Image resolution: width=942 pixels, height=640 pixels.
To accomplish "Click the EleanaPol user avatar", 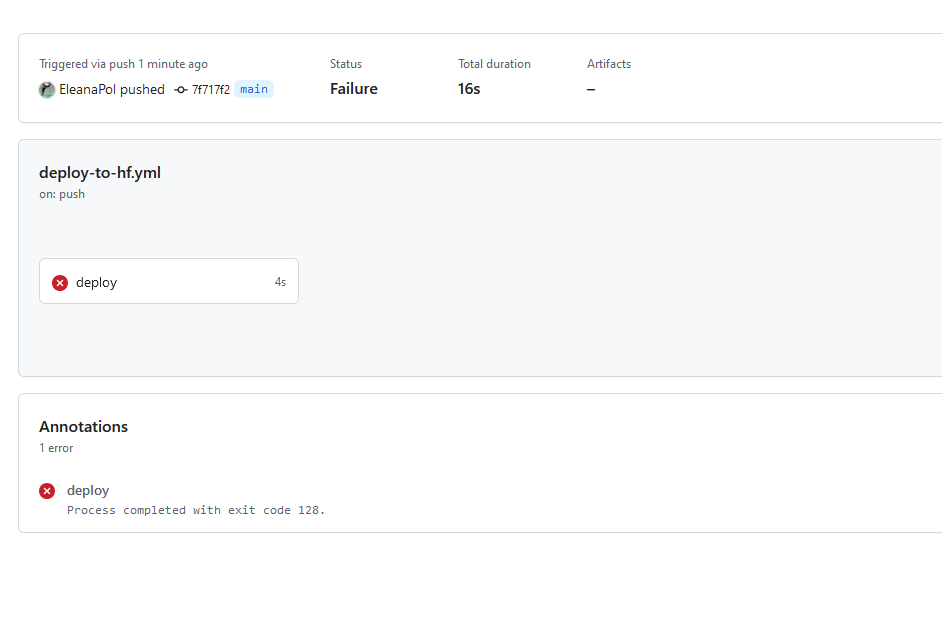I will point(47,90).
